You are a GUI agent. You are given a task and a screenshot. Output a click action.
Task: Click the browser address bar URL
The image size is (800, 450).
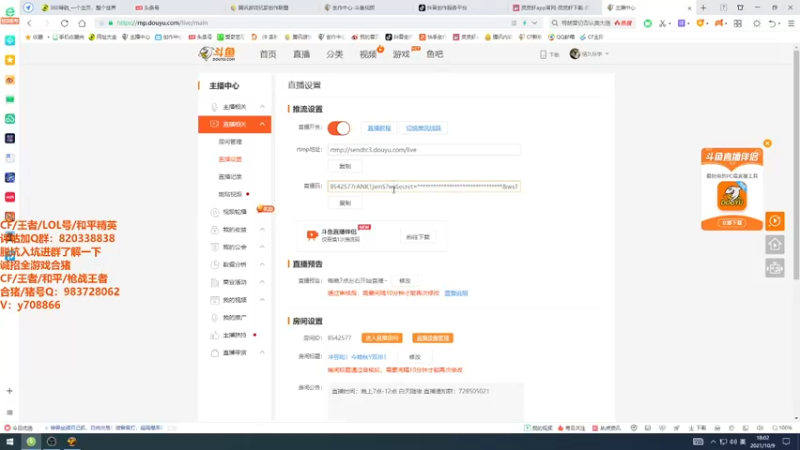(x=162, y=23)
